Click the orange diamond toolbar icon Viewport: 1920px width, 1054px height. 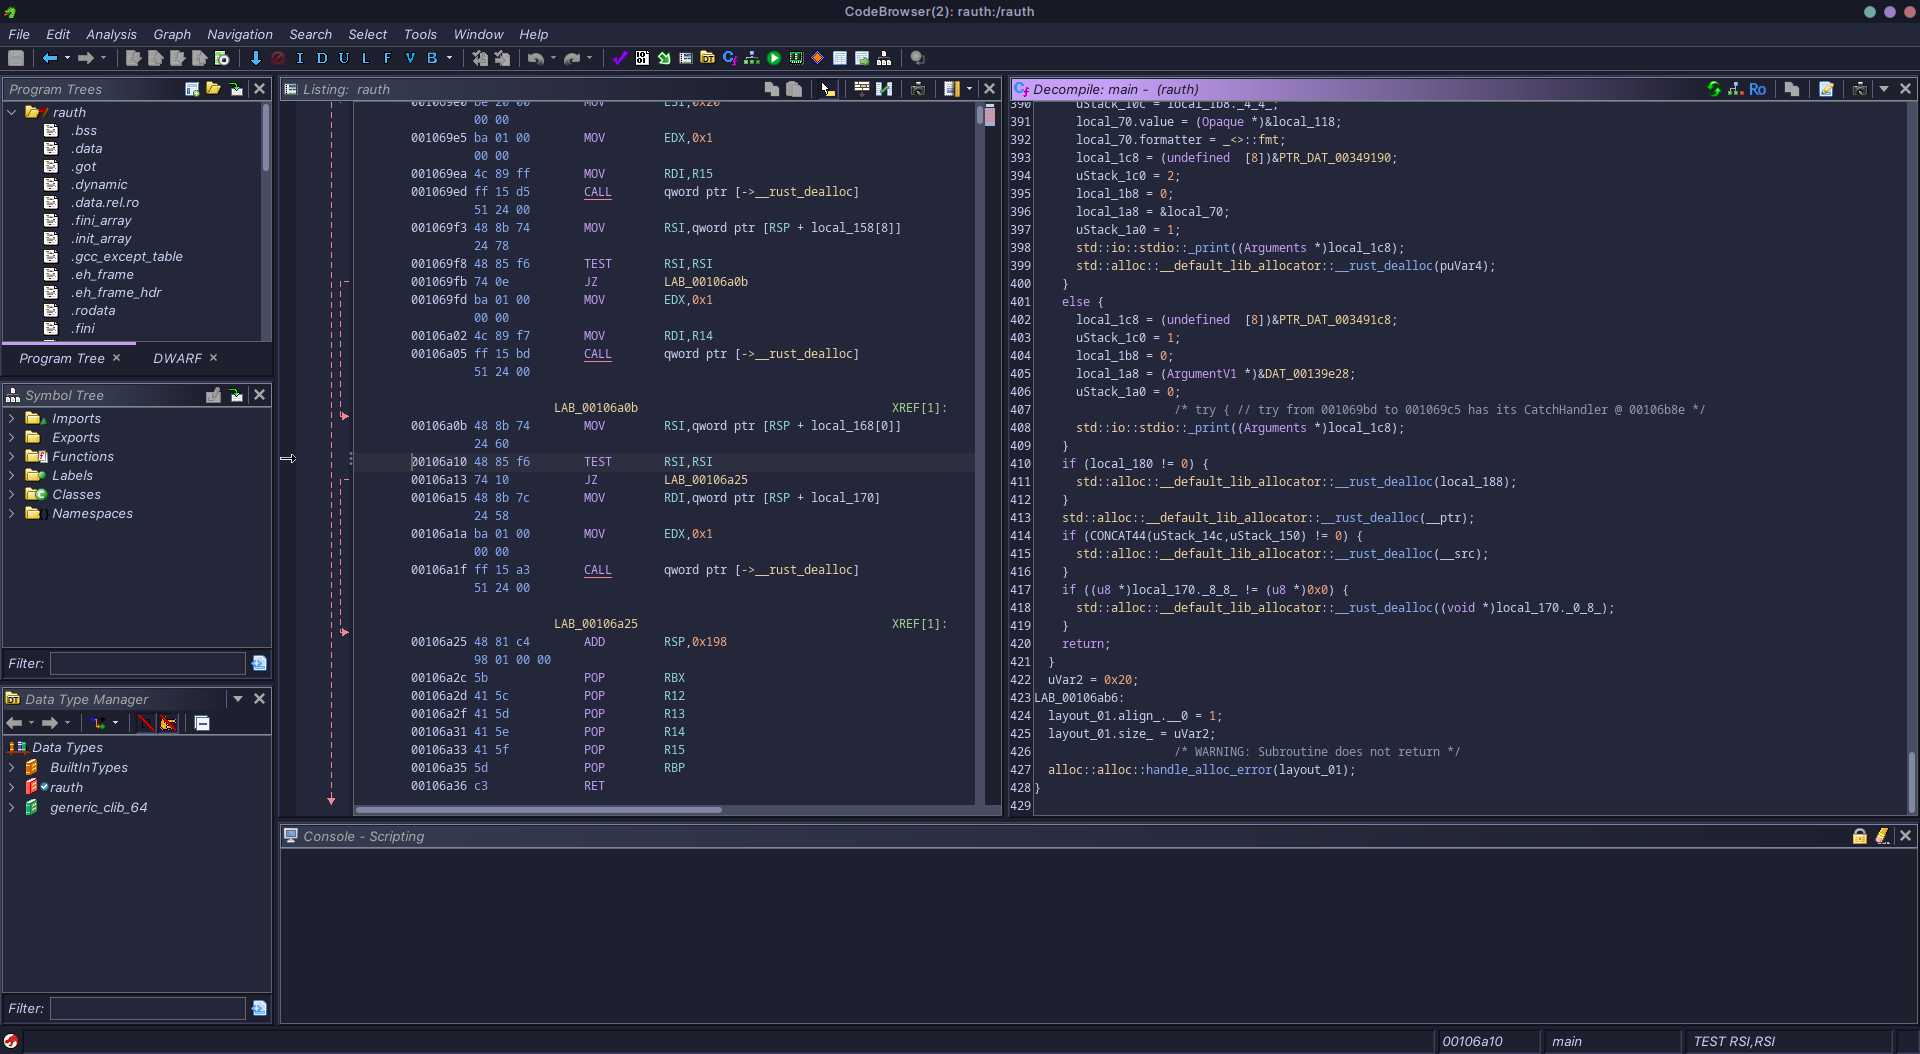click(x=817, y=58)
